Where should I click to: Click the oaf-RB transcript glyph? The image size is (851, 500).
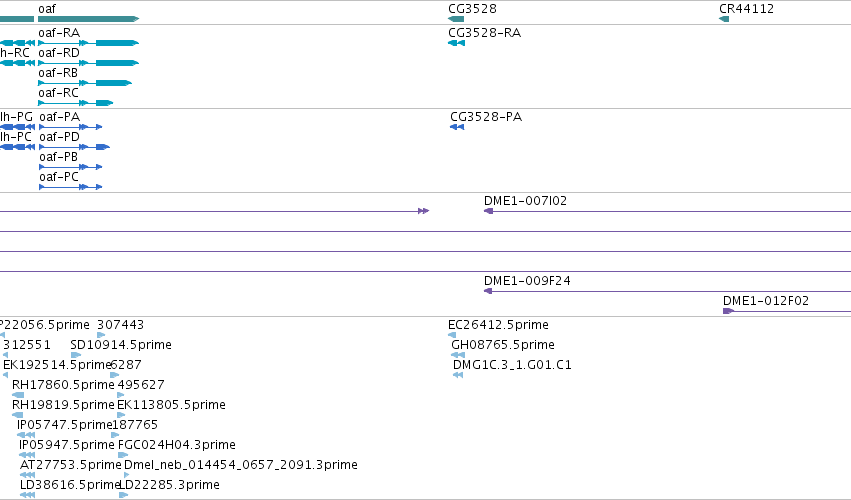tap(85, 83)
